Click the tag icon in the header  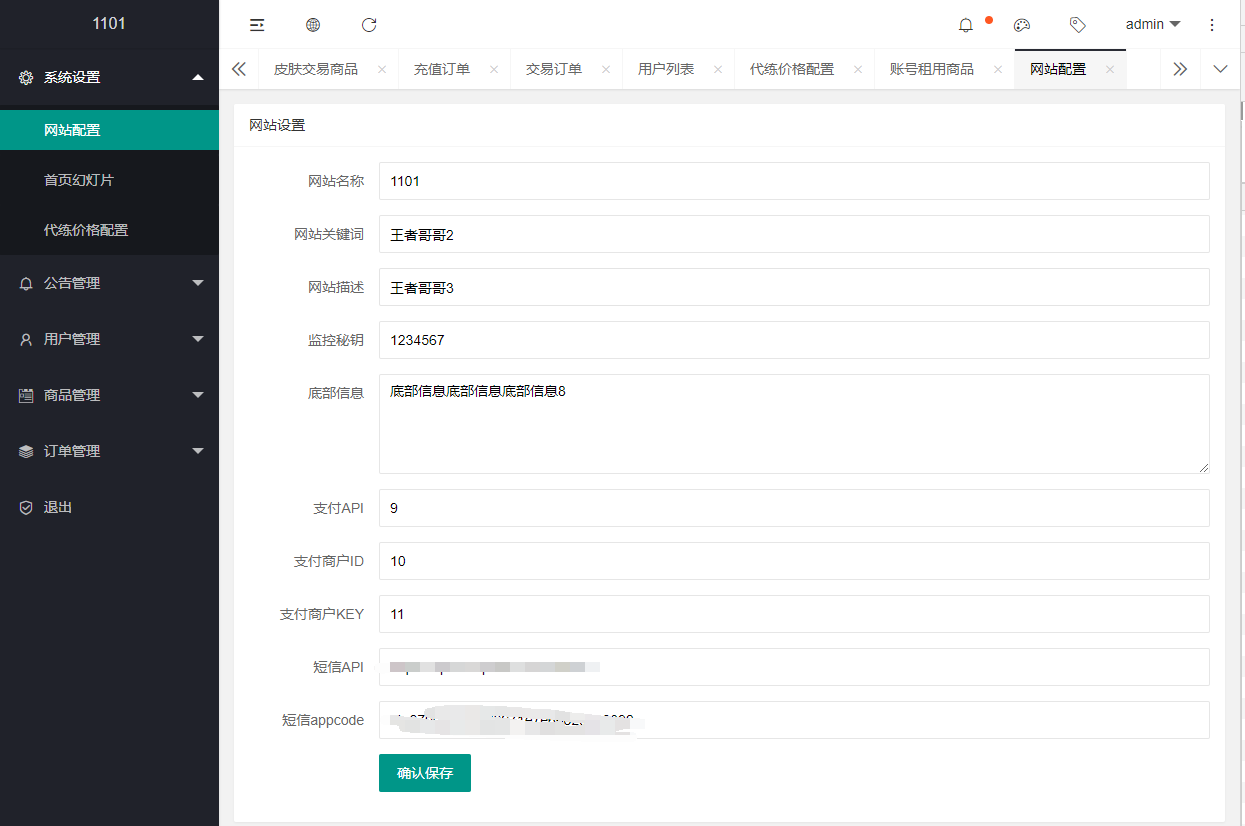[1078, 25]
